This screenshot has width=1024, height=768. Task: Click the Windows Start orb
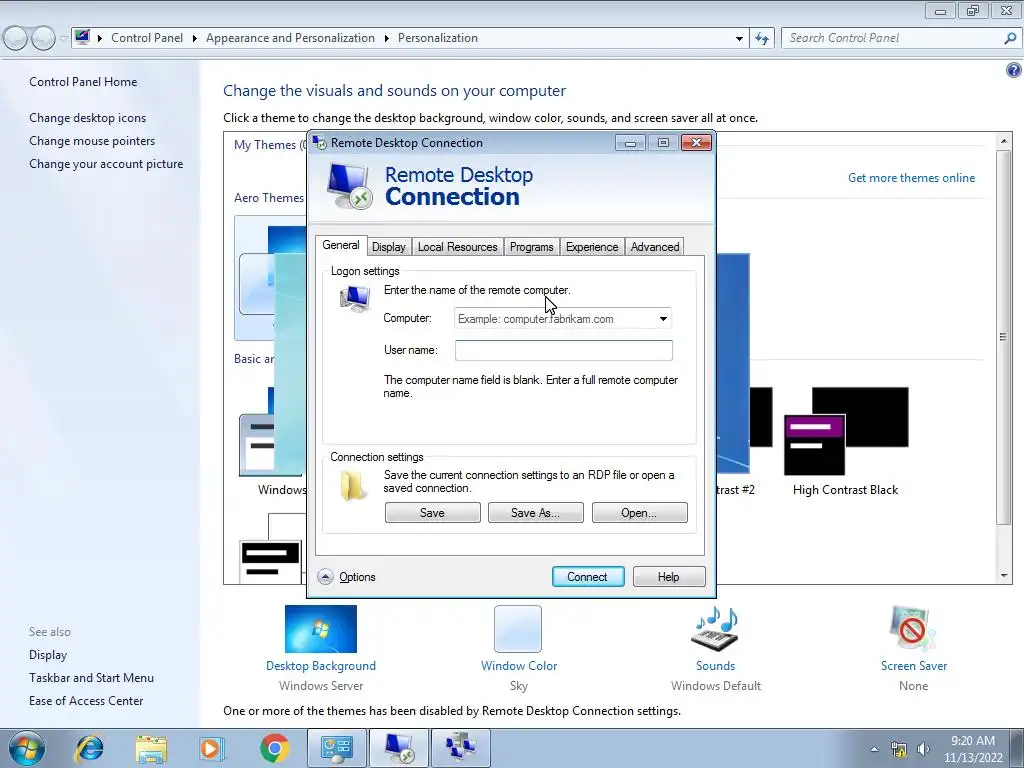(x=27, y=748)
